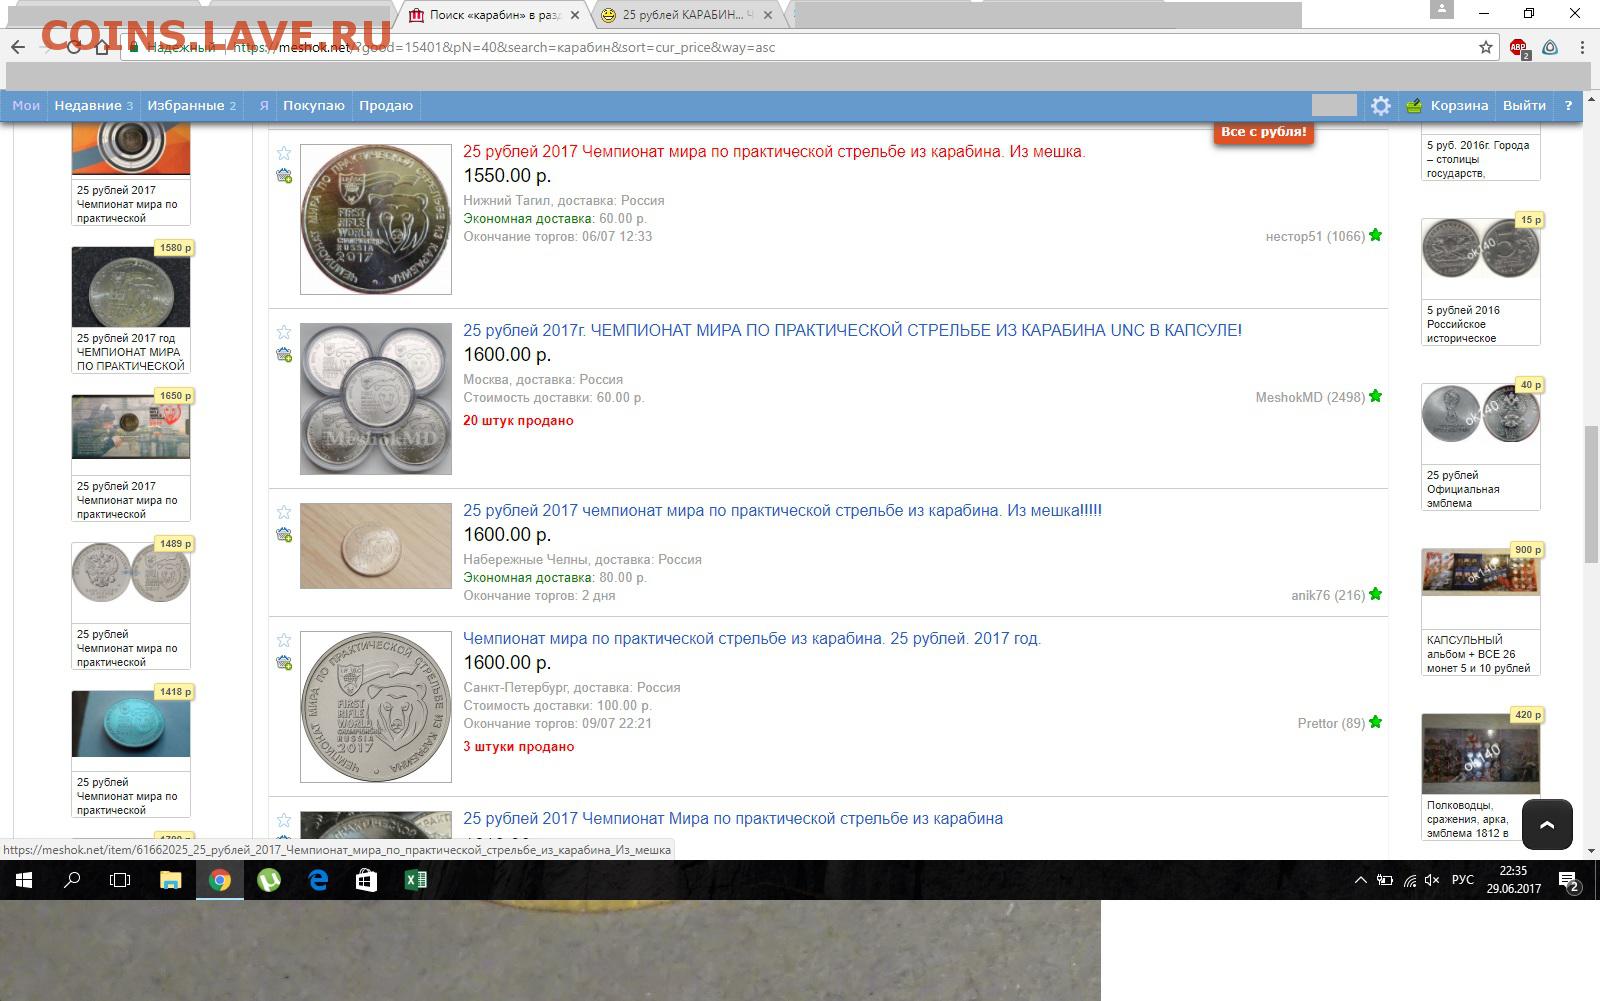Open File Explorer from the taskbar
Screen dimensions: 1600x1001
coord(170,880)
